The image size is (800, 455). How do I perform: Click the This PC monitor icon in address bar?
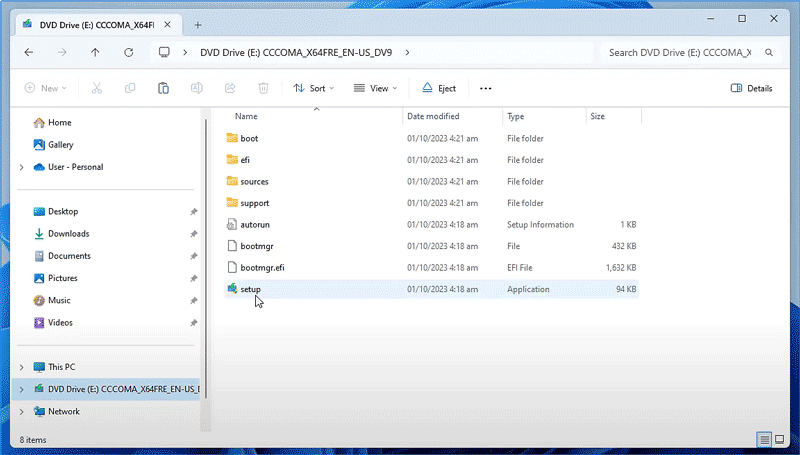[164, 52]
